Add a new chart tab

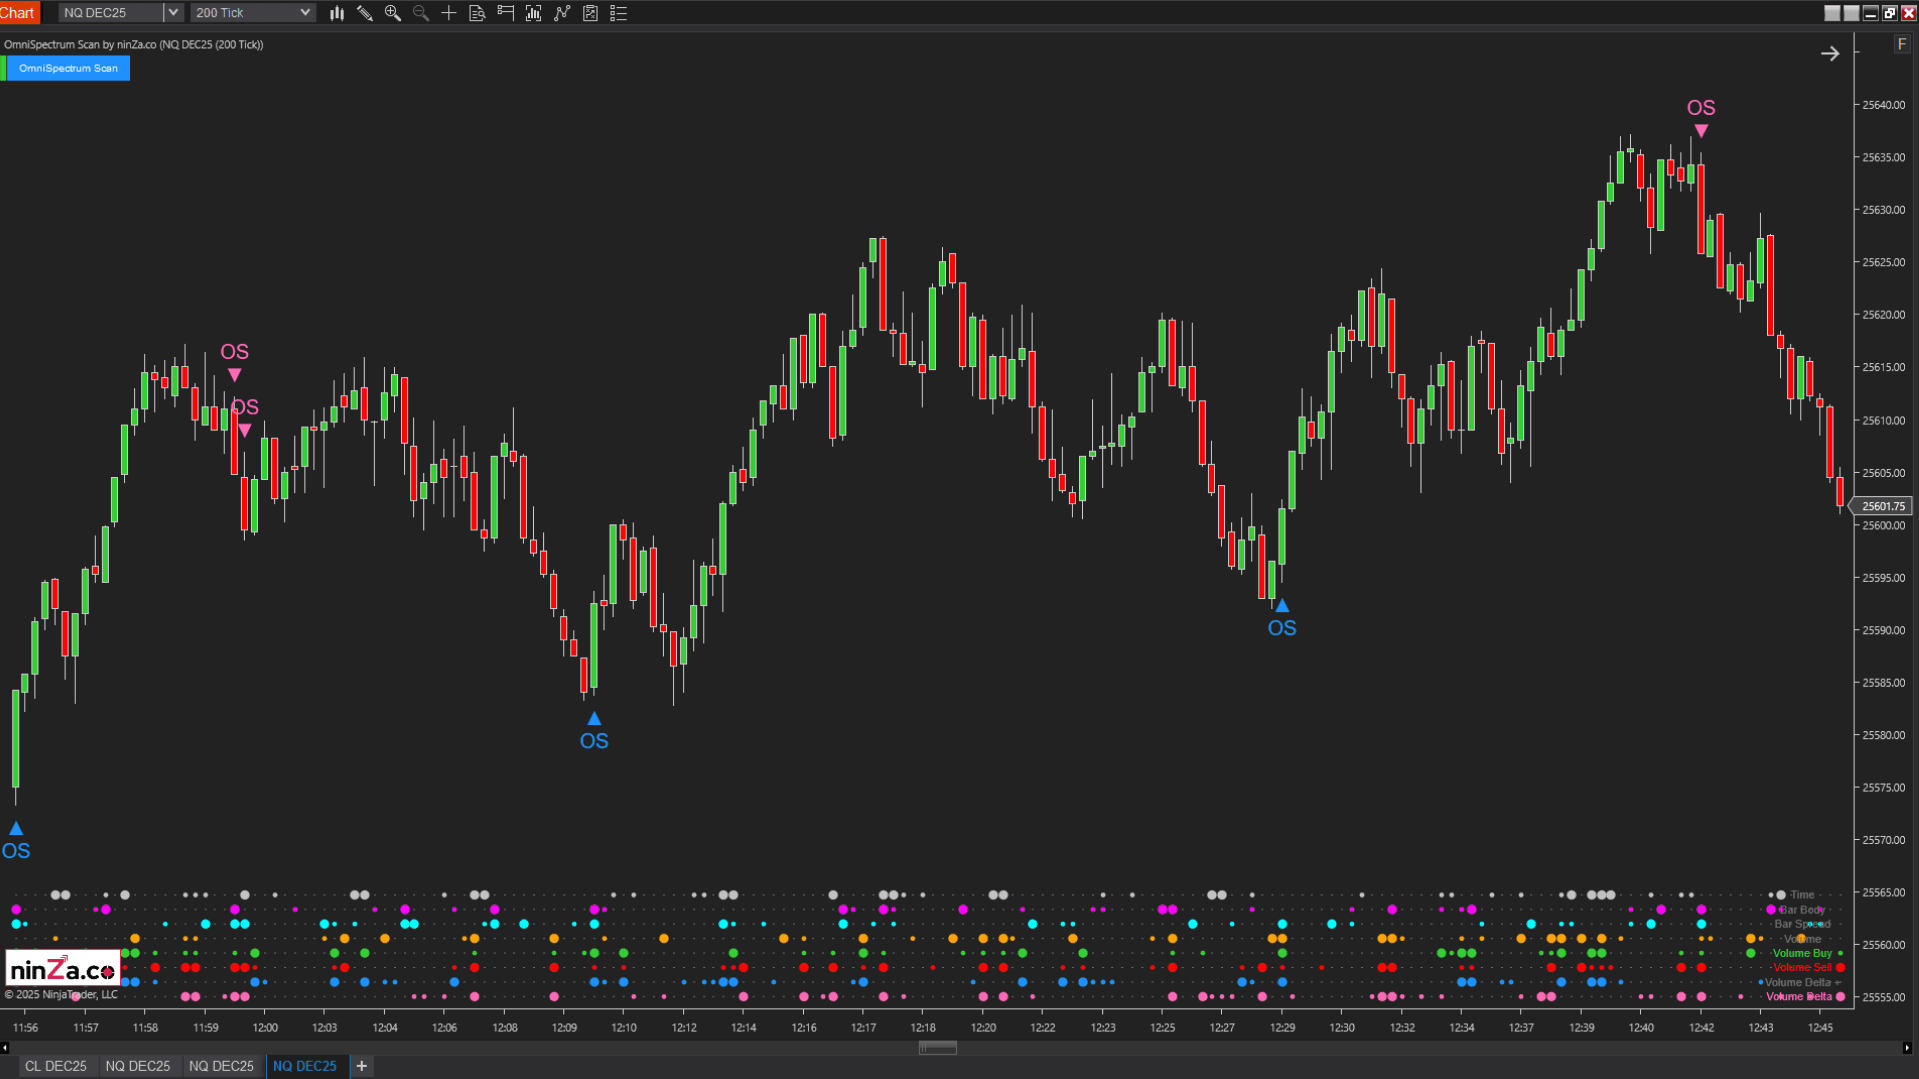point(362,1066)
